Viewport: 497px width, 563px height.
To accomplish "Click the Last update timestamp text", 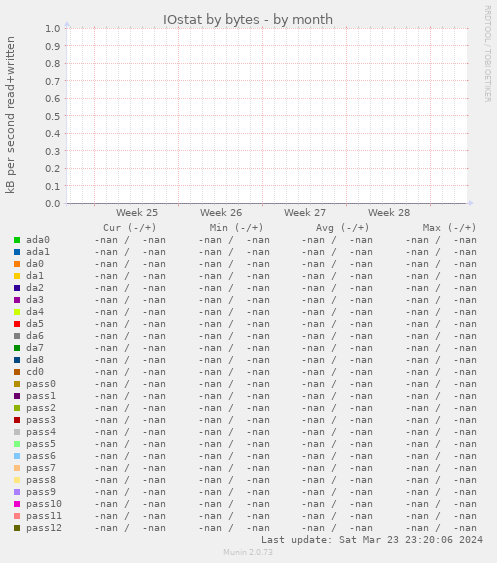I will (372, 540).
